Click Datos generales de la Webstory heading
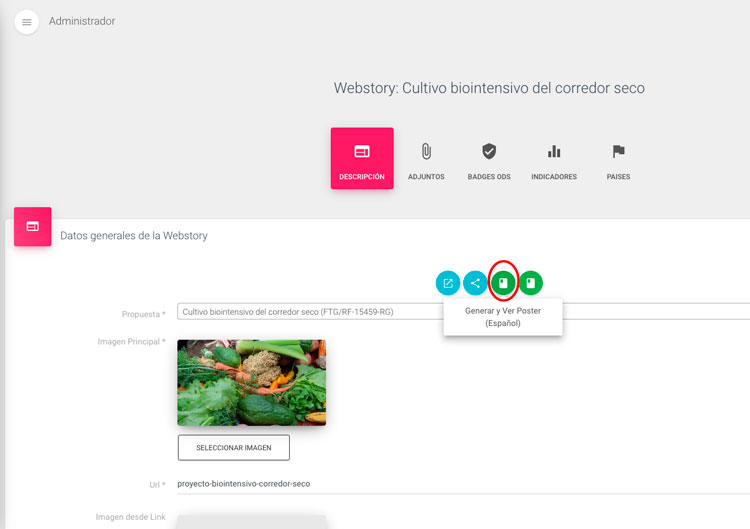The width and height of the screenshot is (750, 529). (x=134, y=236)
